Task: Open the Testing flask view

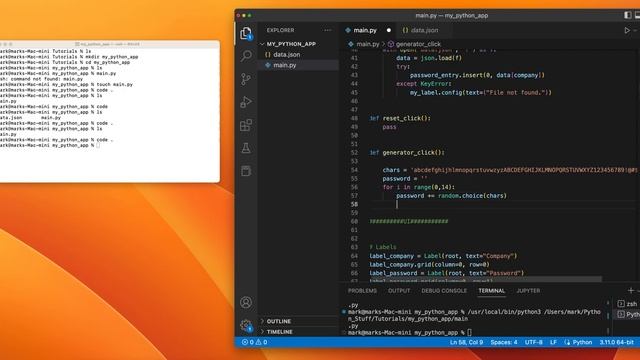Action: point(246,148)
